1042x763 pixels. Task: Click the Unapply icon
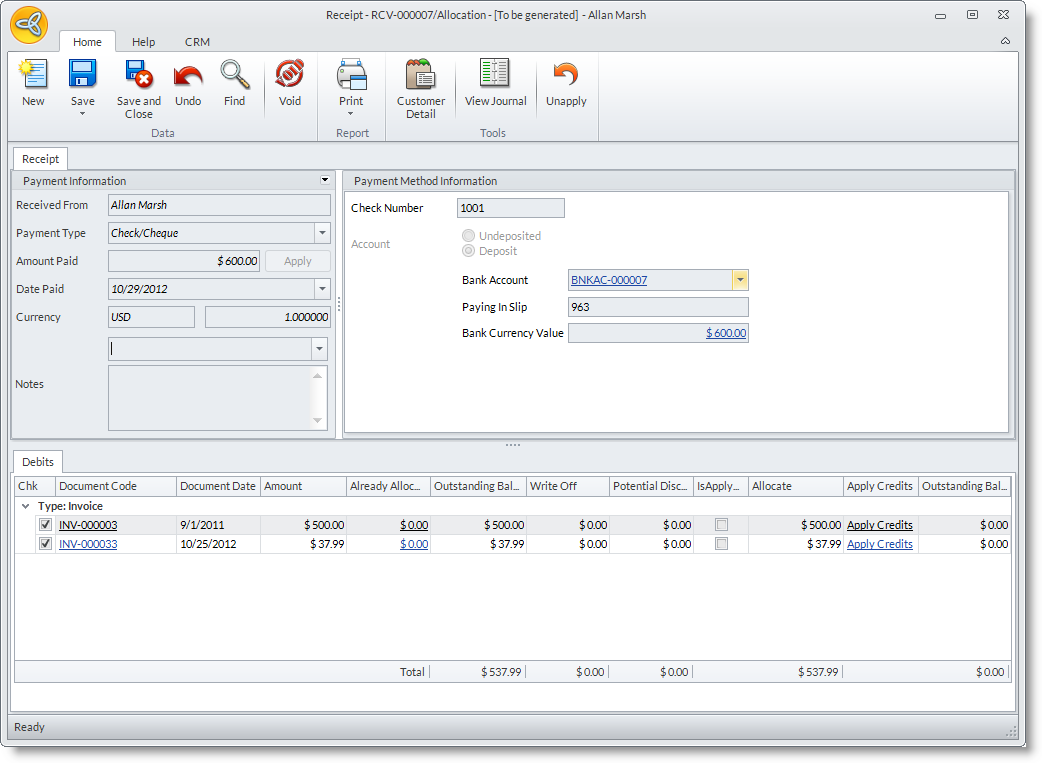pos(566,76)
